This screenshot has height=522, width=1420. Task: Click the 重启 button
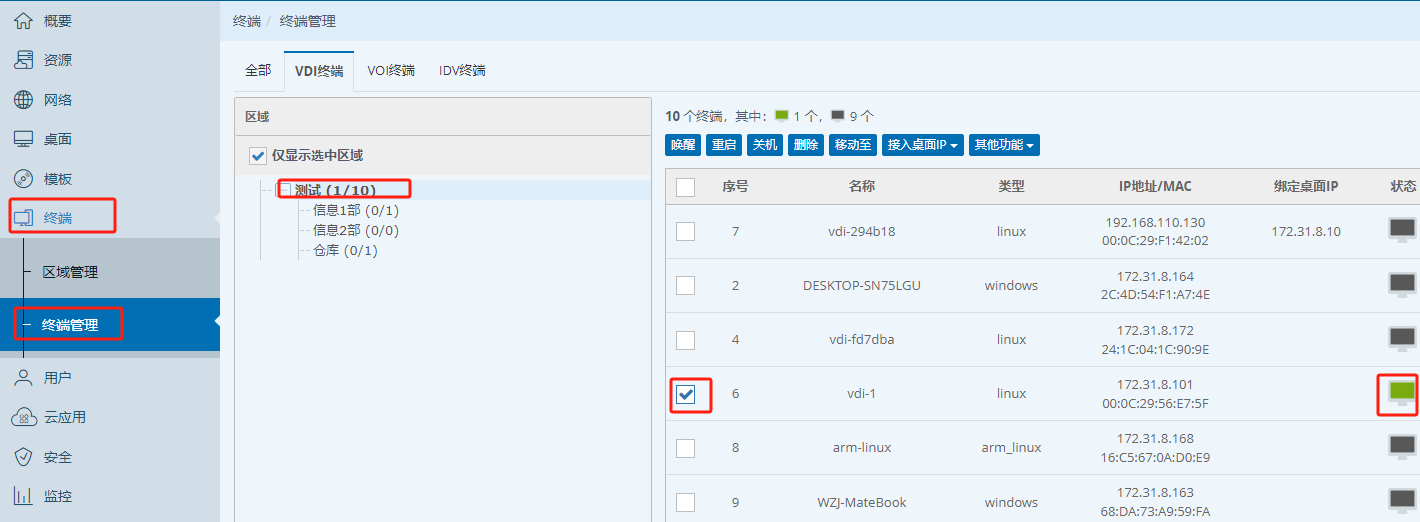click(x=724, y=145)
